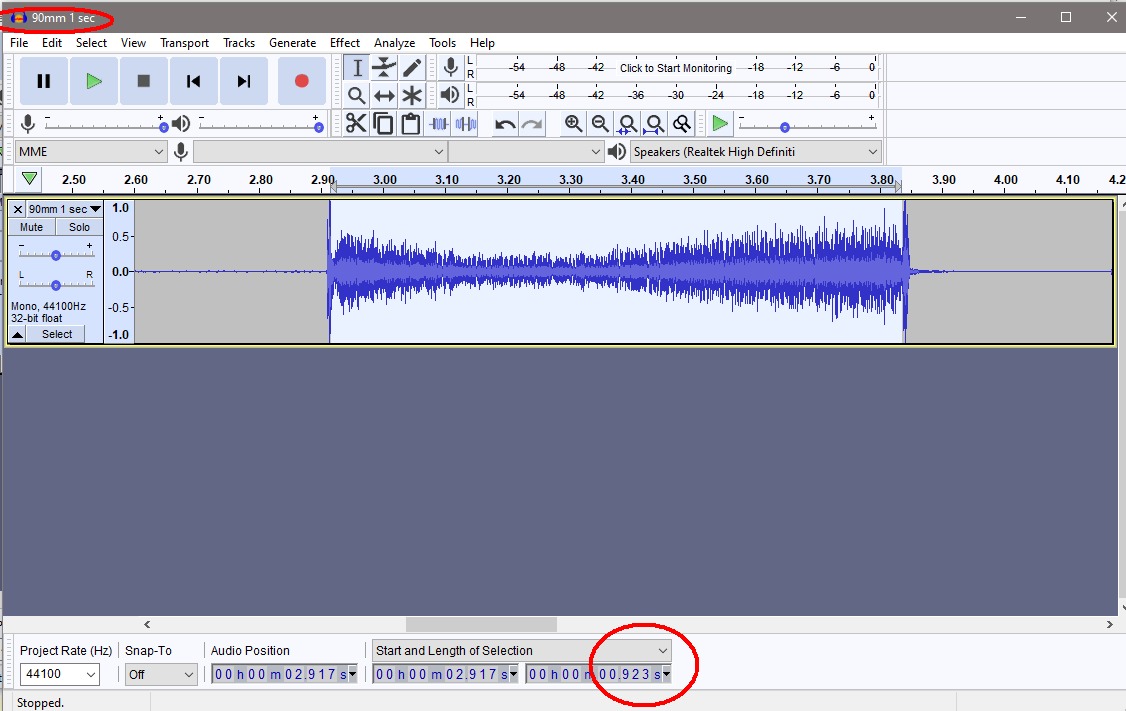Click the track gain slider knob
This screenshot has height=711, width=1126.
point(55,255)
